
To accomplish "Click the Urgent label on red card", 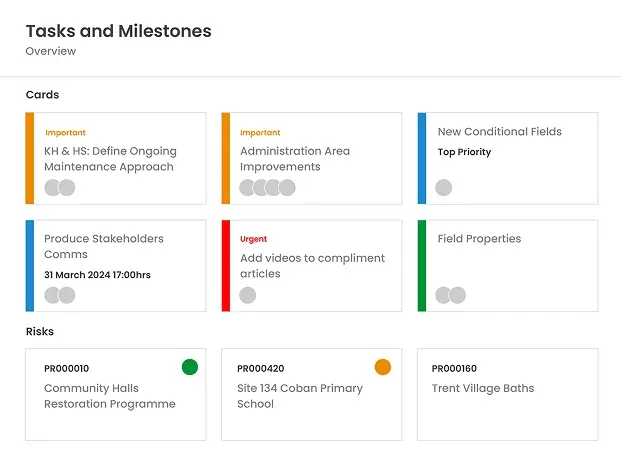I will pyautogui.click(x=254, y=239).
